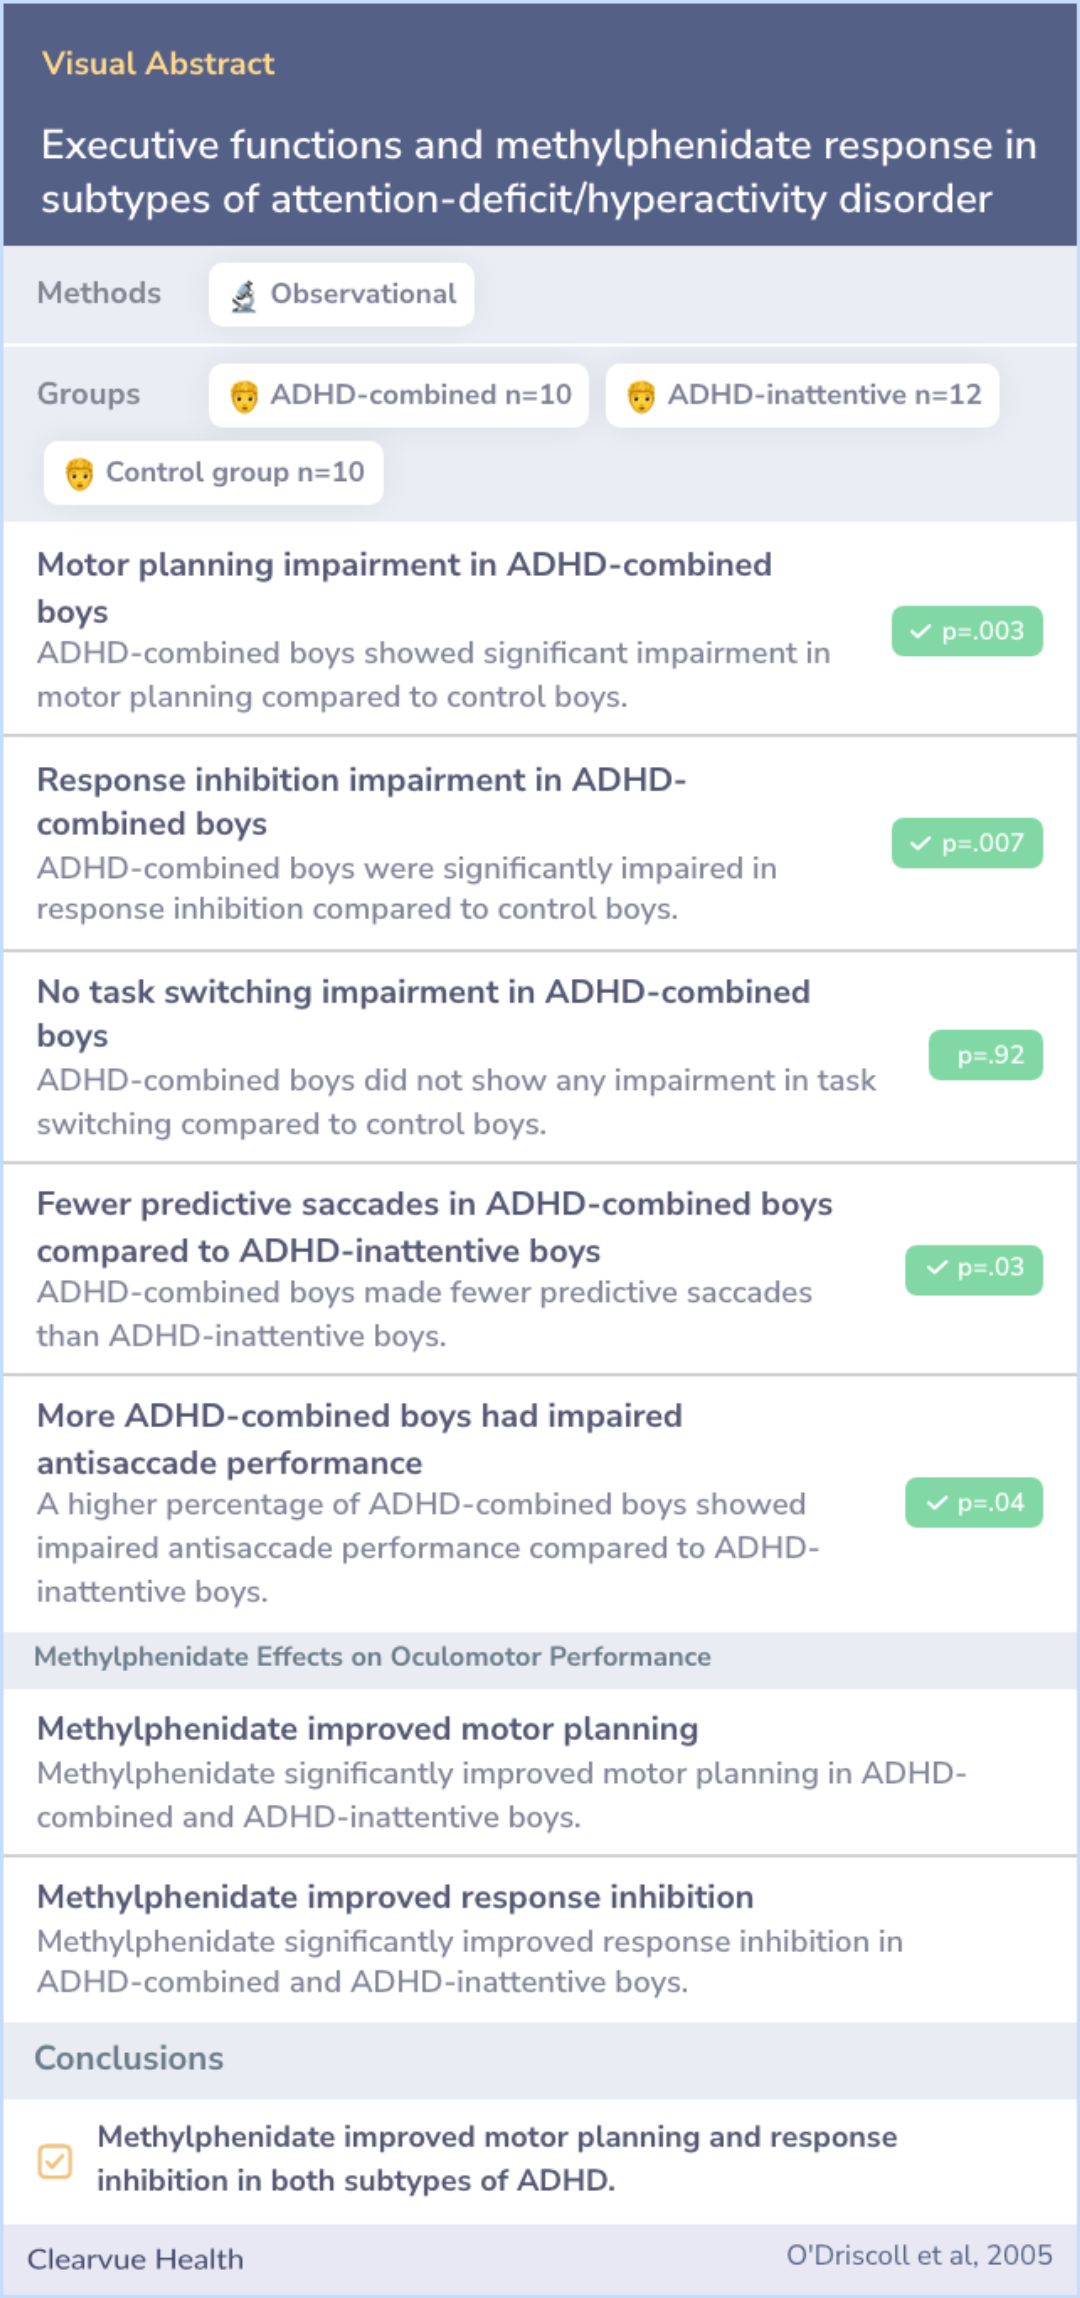Image resolution: width=1080 pixels, height=2298 pixels.
Task: Click the checkmark in the p=.007 badge
Action: pyautogui.click(x=920, y=844)
